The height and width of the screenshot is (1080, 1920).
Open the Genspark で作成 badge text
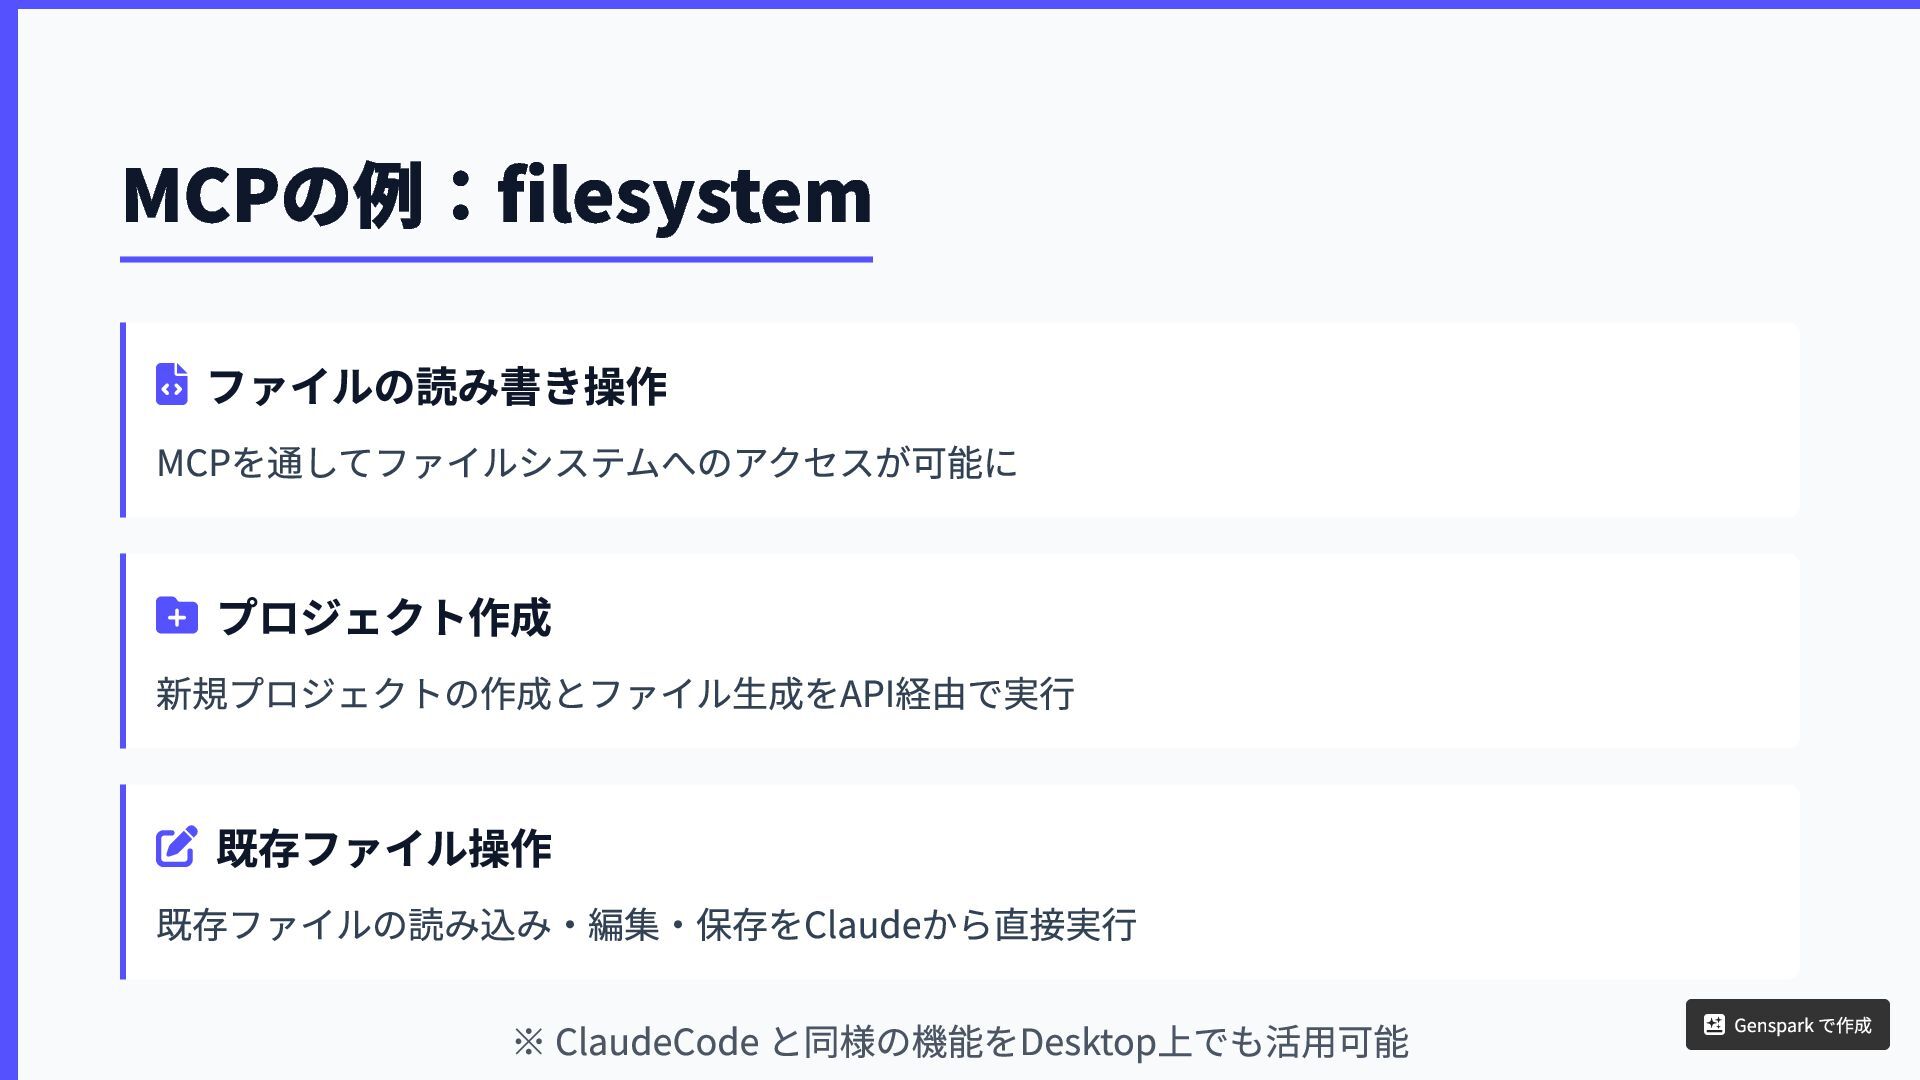(x=1802, y=1025)
